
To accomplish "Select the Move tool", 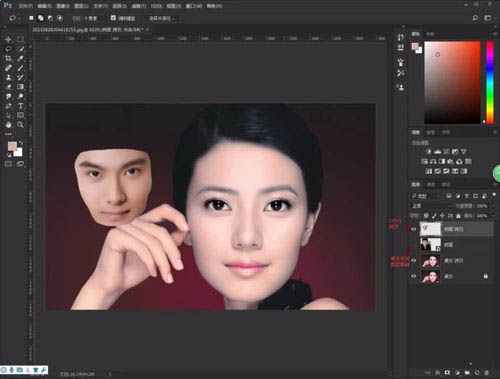I will [8, 39].
